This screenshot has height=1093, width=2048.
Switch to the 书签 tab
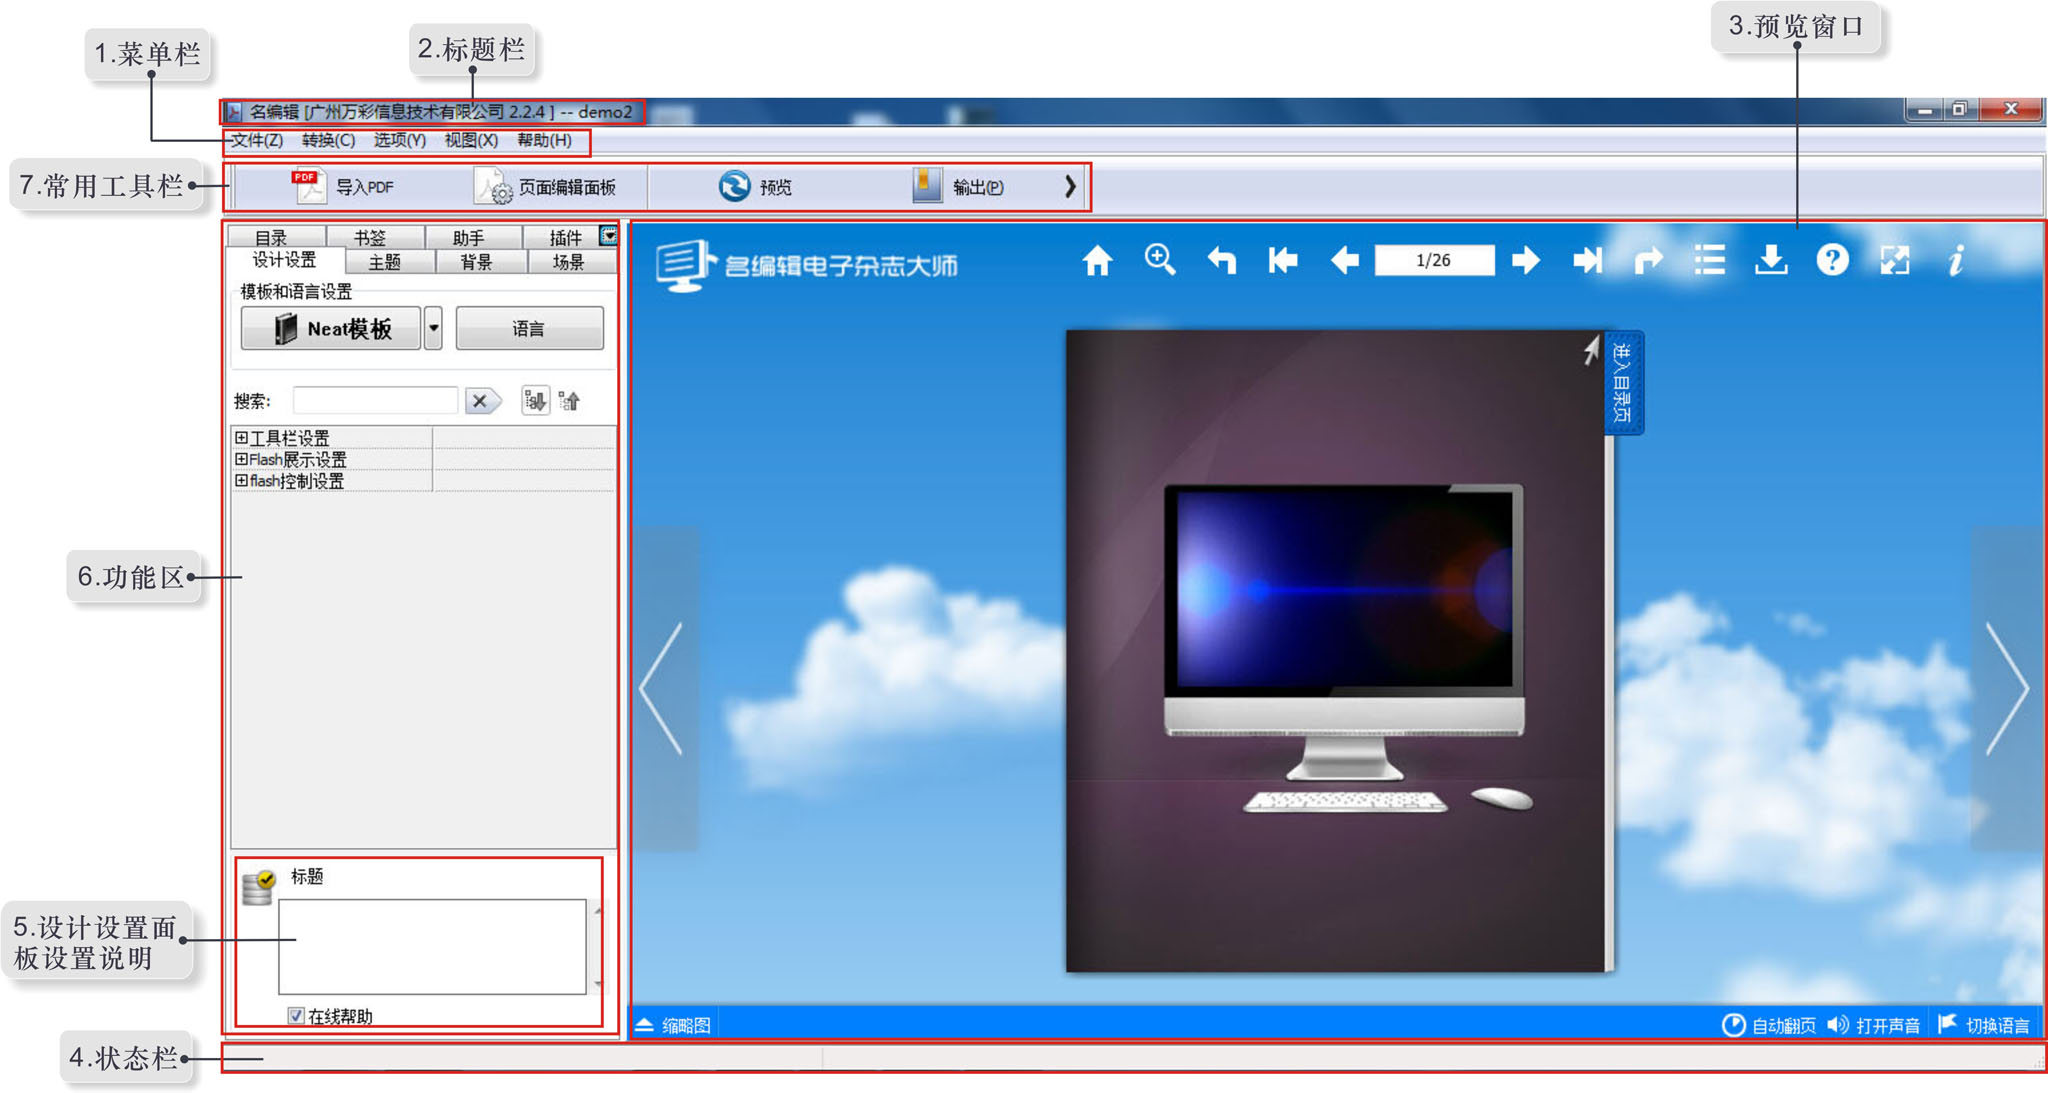(x=370, y=237)
